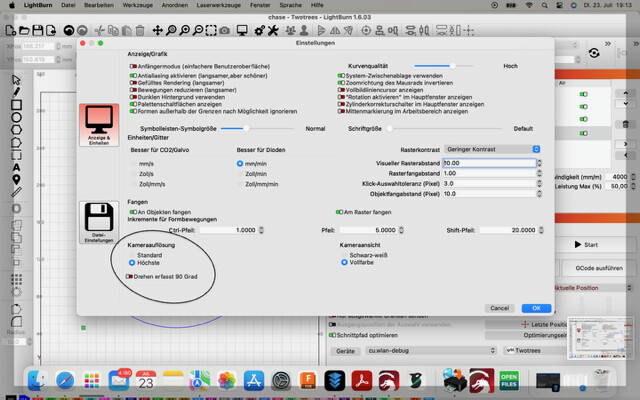Click stepper of 'Klick-Auswahltoleranz' field

coord(539,183)
